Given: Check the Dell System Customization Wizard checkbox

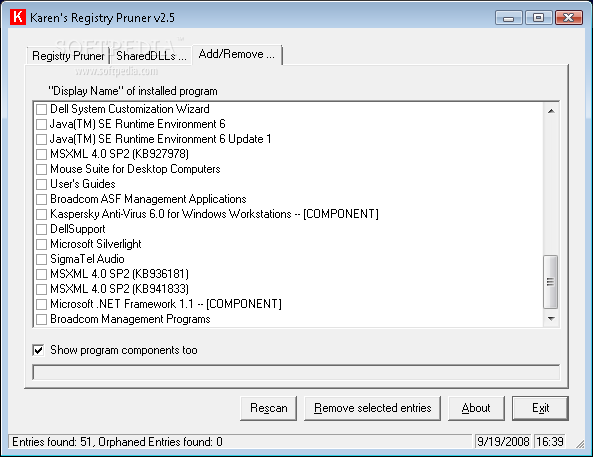Looking at the screenshot, I should coord(41,109).
